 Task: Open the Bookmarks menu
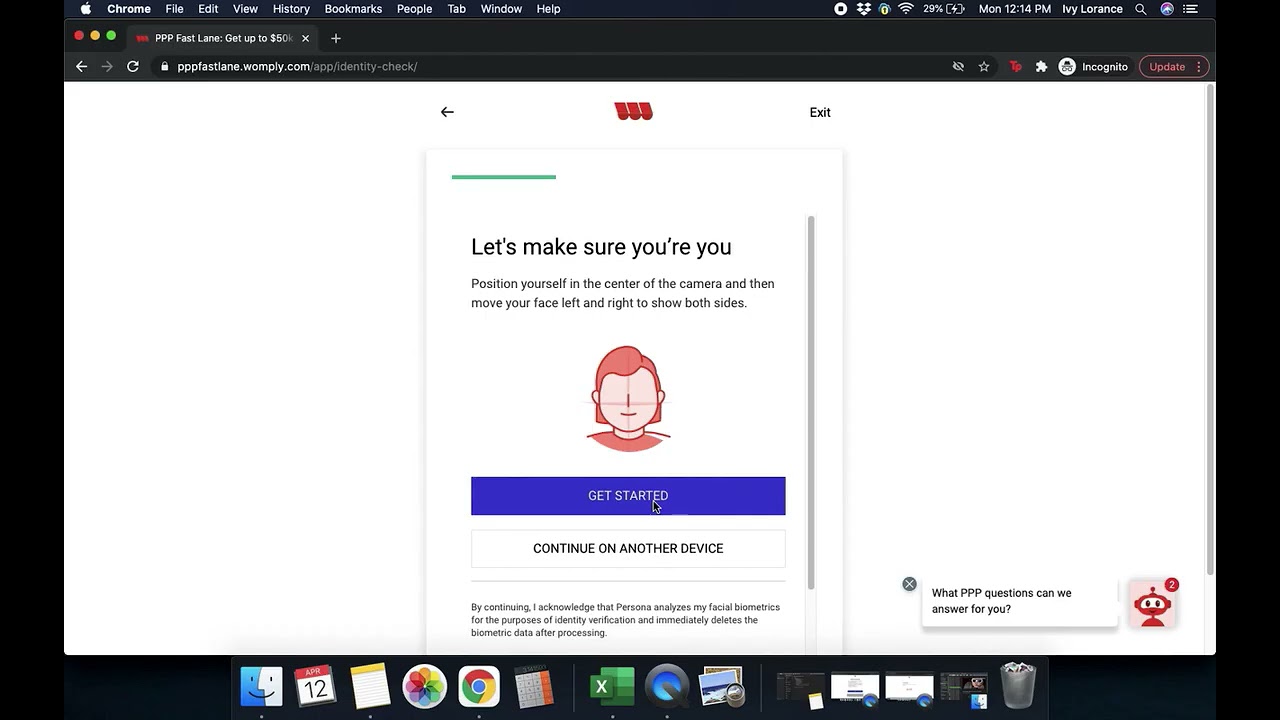click(x=353, y=9)
